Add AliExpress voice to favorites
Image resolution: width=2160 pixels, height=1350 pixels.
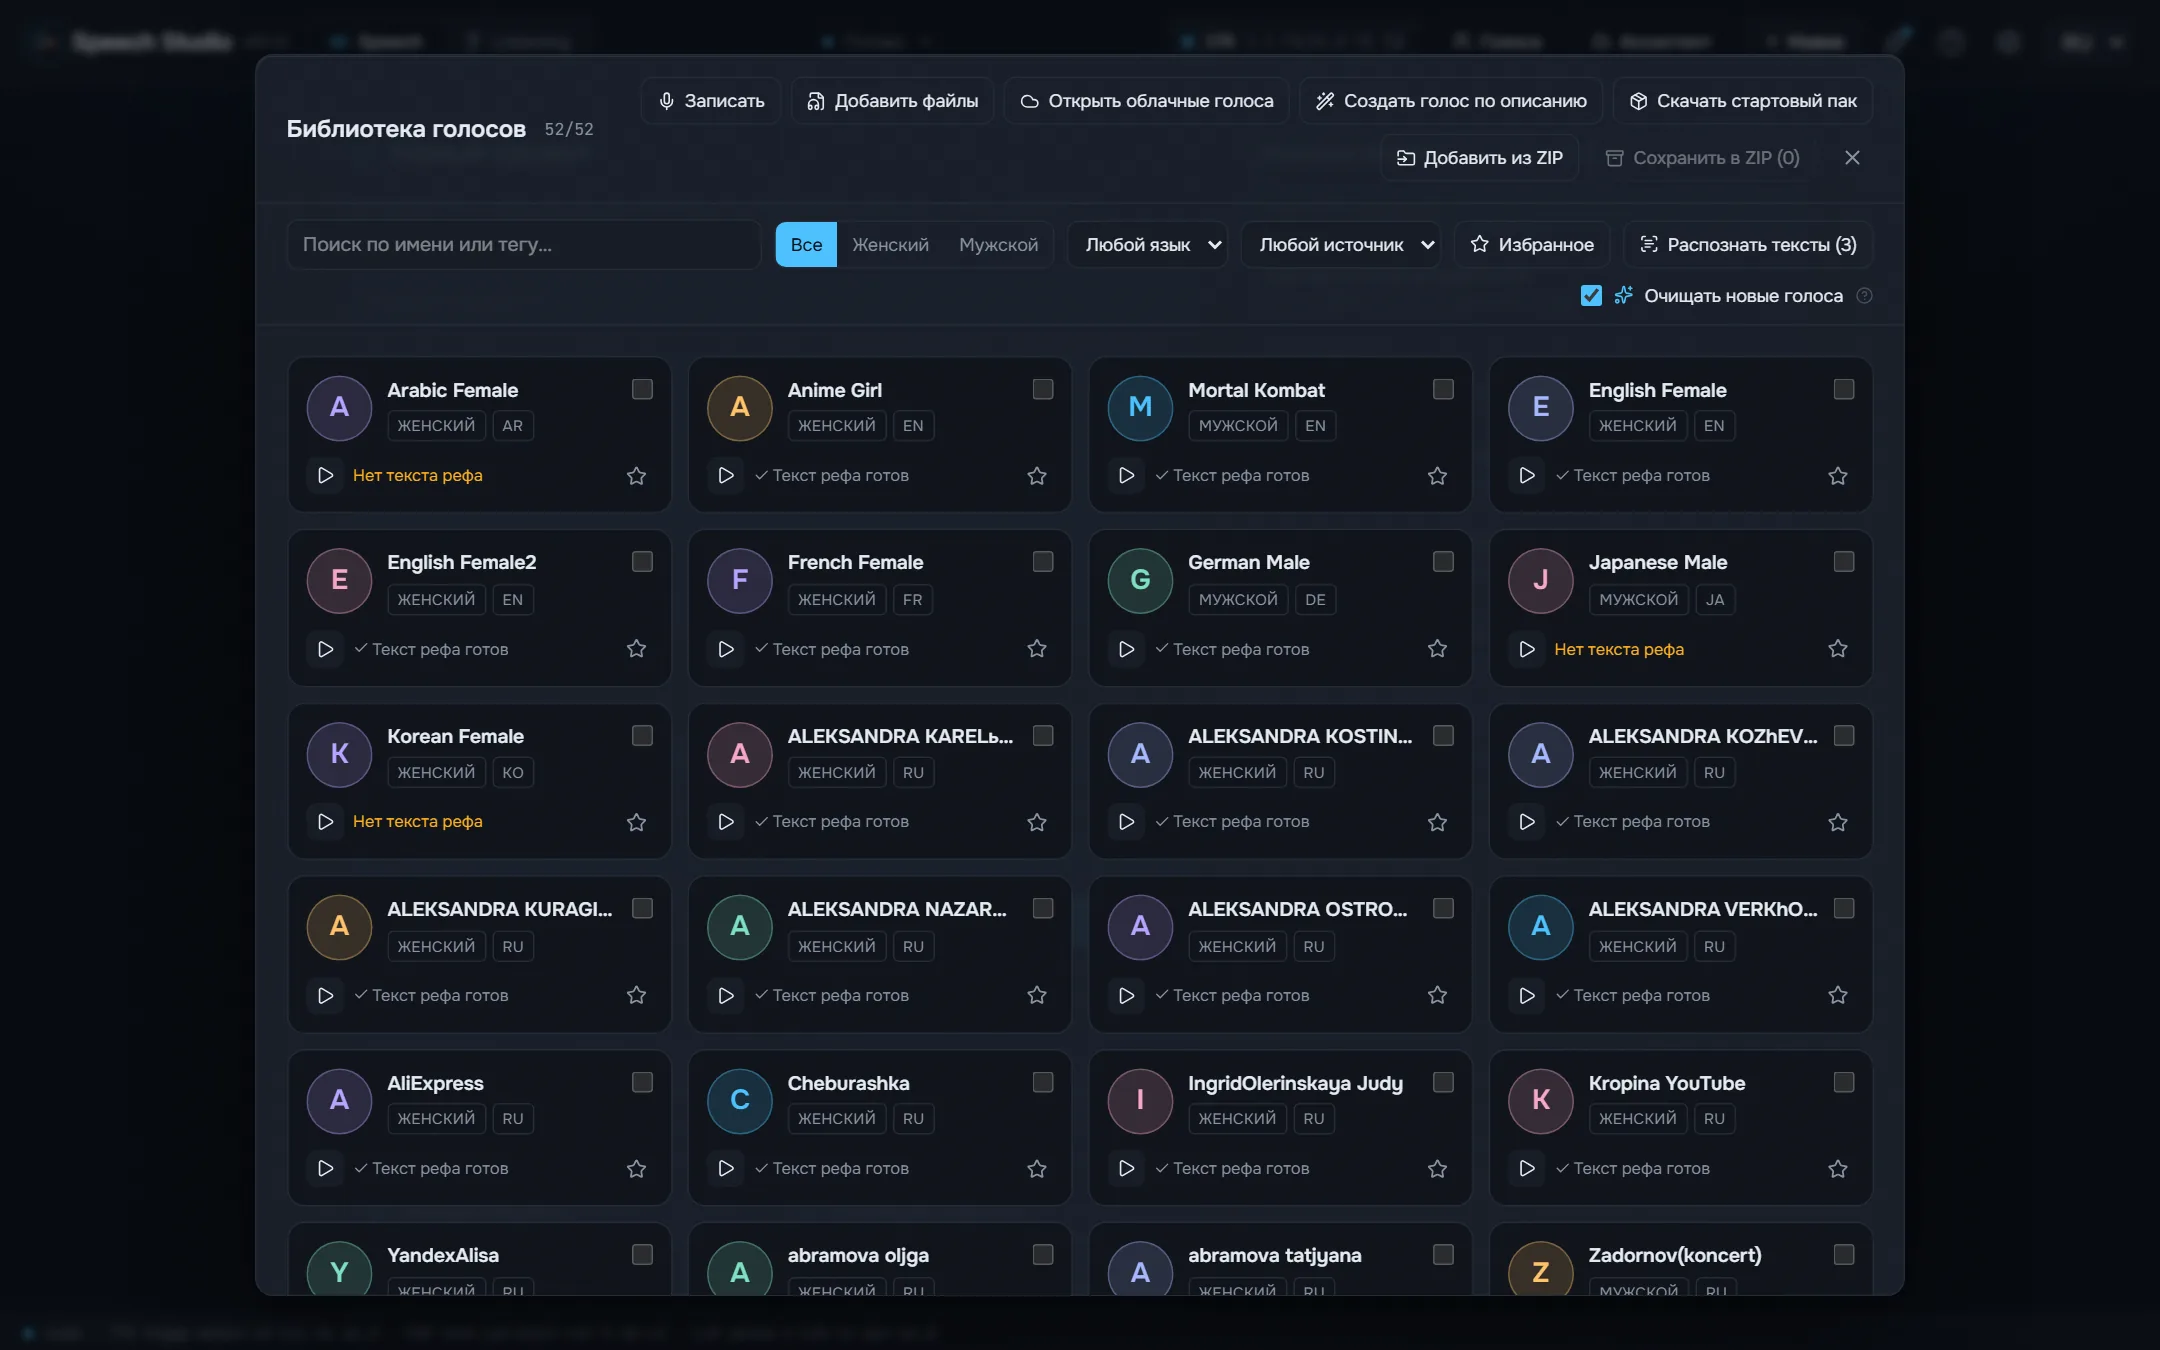(636, 1168)
